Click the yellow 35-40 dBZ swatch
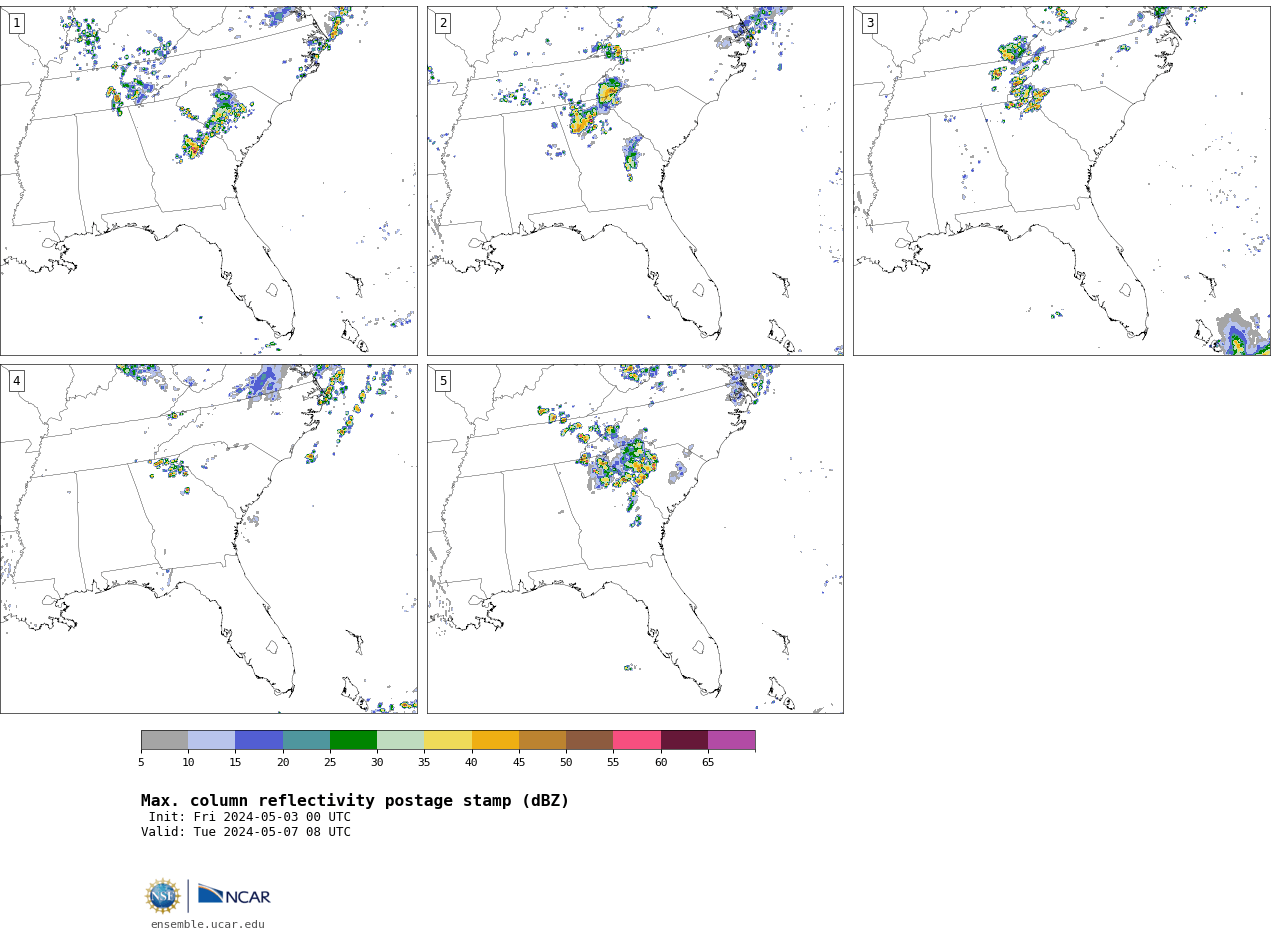1280x936 pixels. 448,740
